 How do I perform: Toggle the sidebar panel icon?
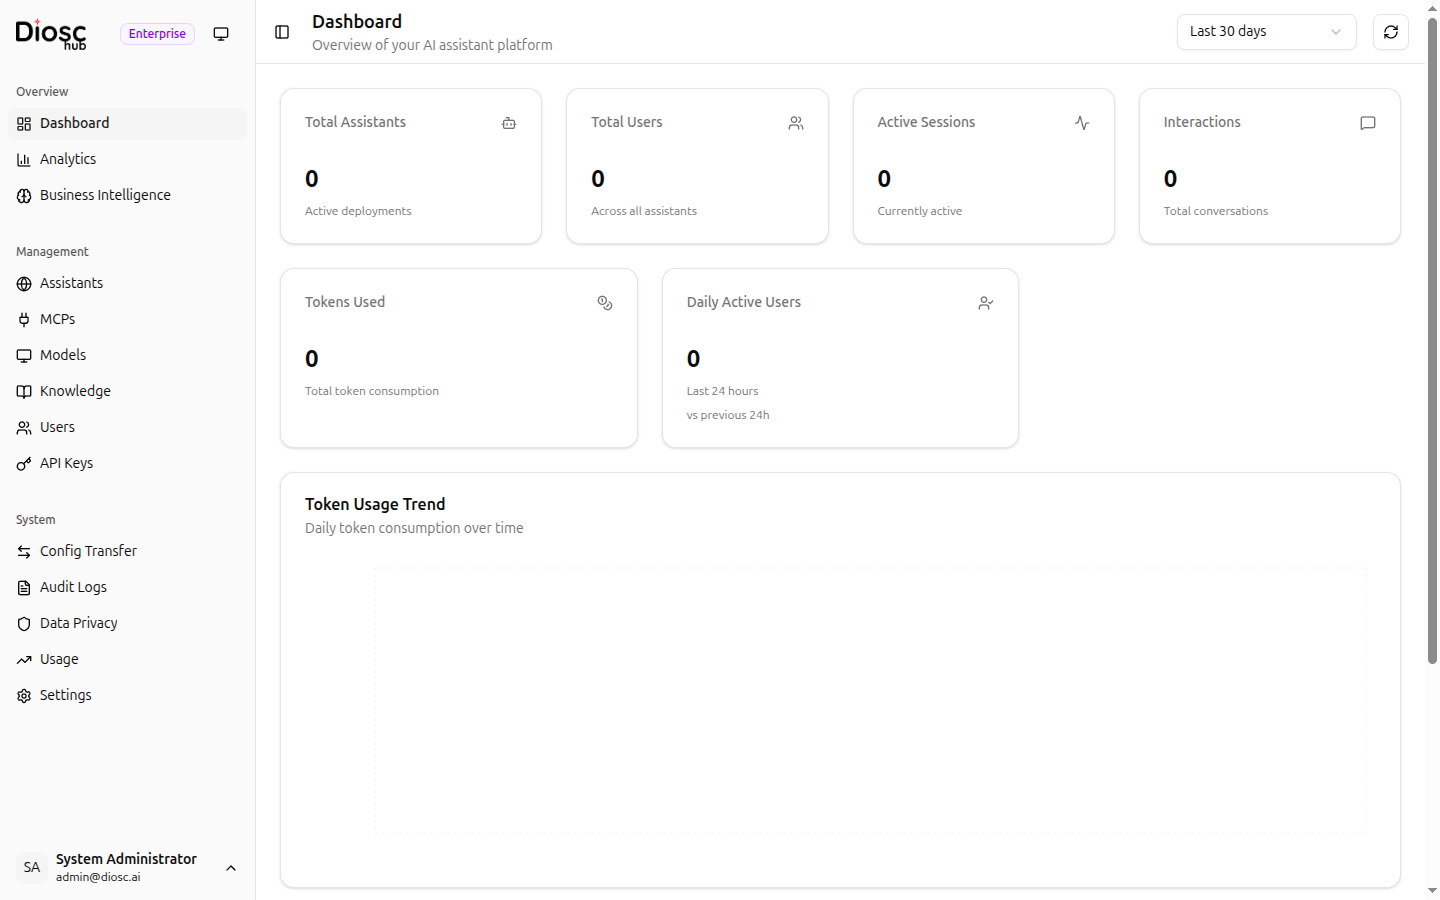point(282,32)
